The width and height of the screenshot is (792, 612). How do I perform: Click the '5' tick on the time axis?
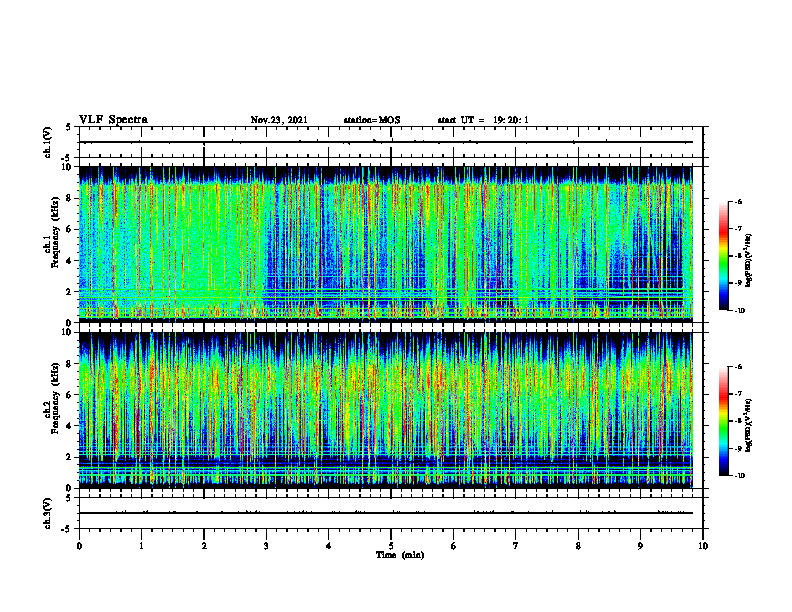pyautogui.click(x=391, y=546)
